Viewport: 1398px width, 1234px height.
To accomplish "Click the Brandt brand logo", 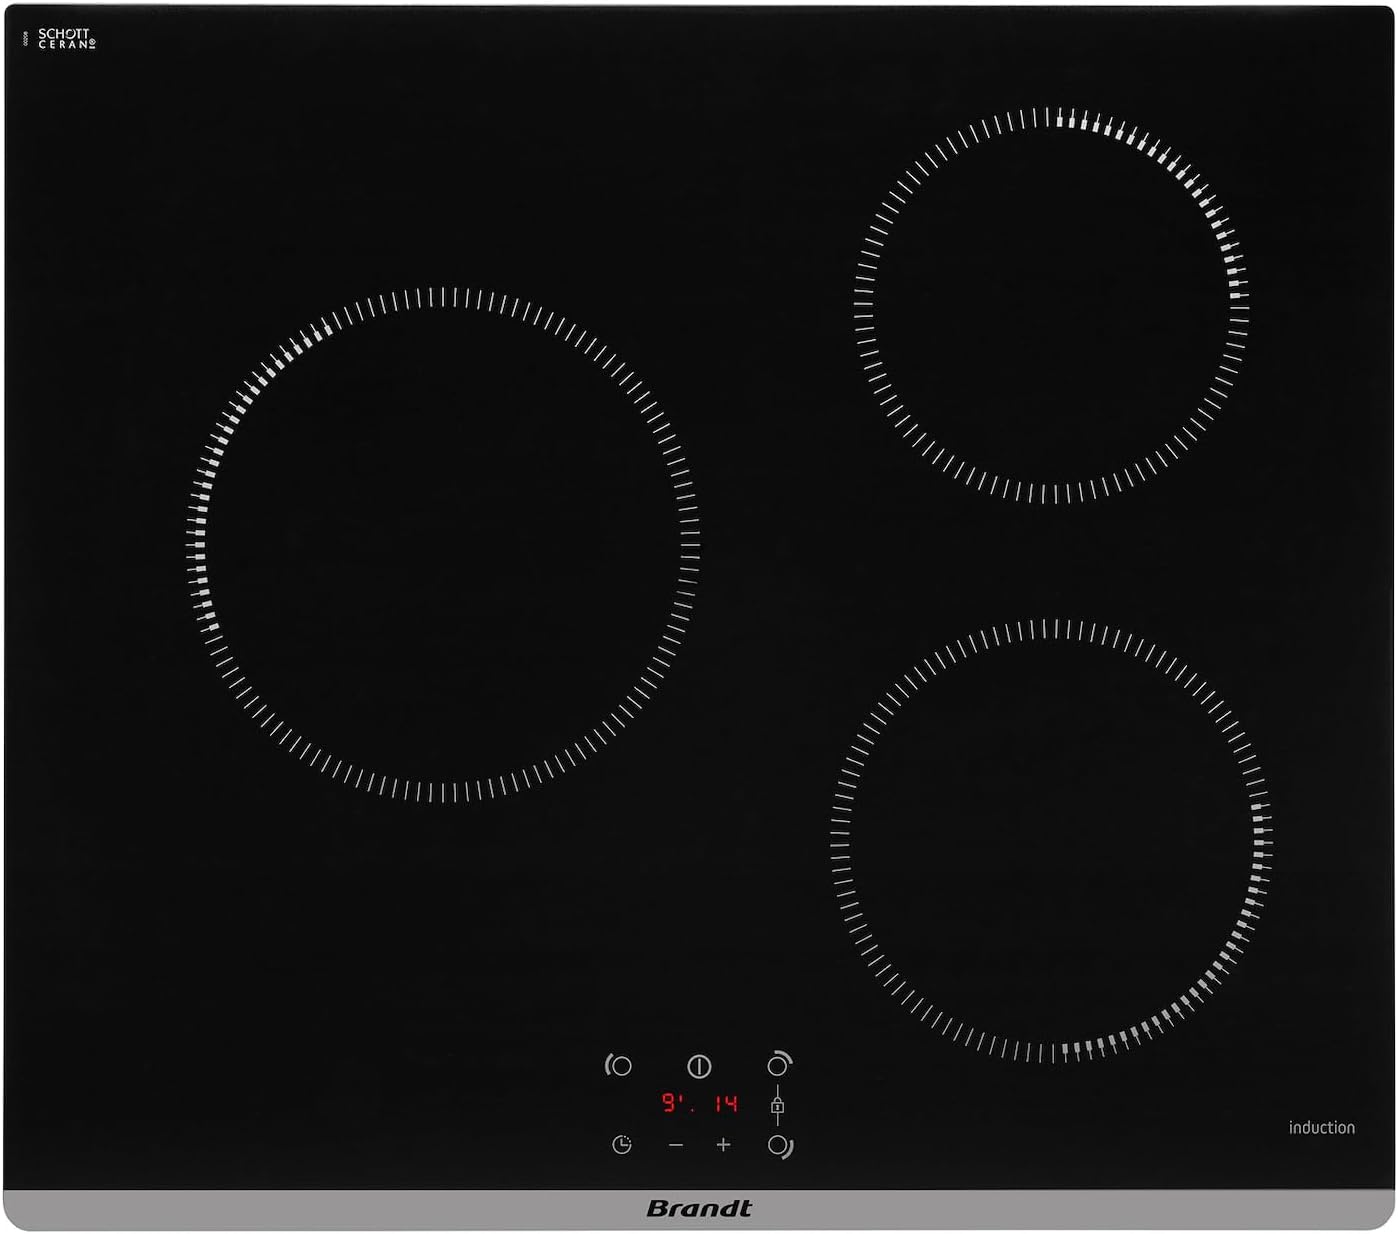I will click(699, 1208).
